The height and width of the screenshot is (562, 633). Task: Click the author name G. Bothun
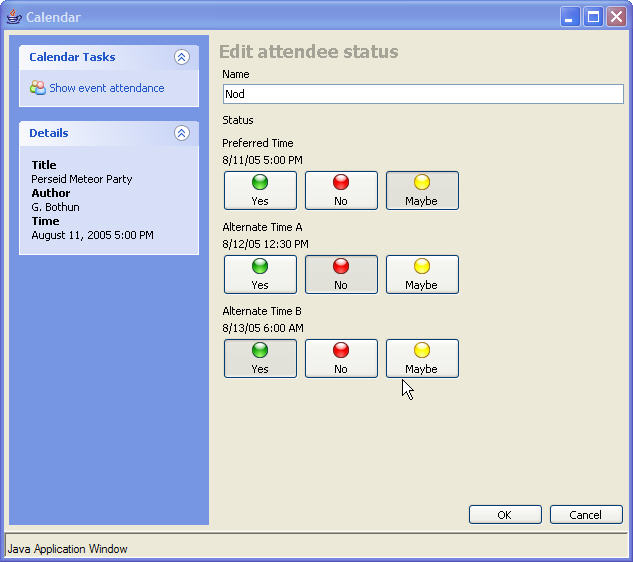click(x=56, y=207)
